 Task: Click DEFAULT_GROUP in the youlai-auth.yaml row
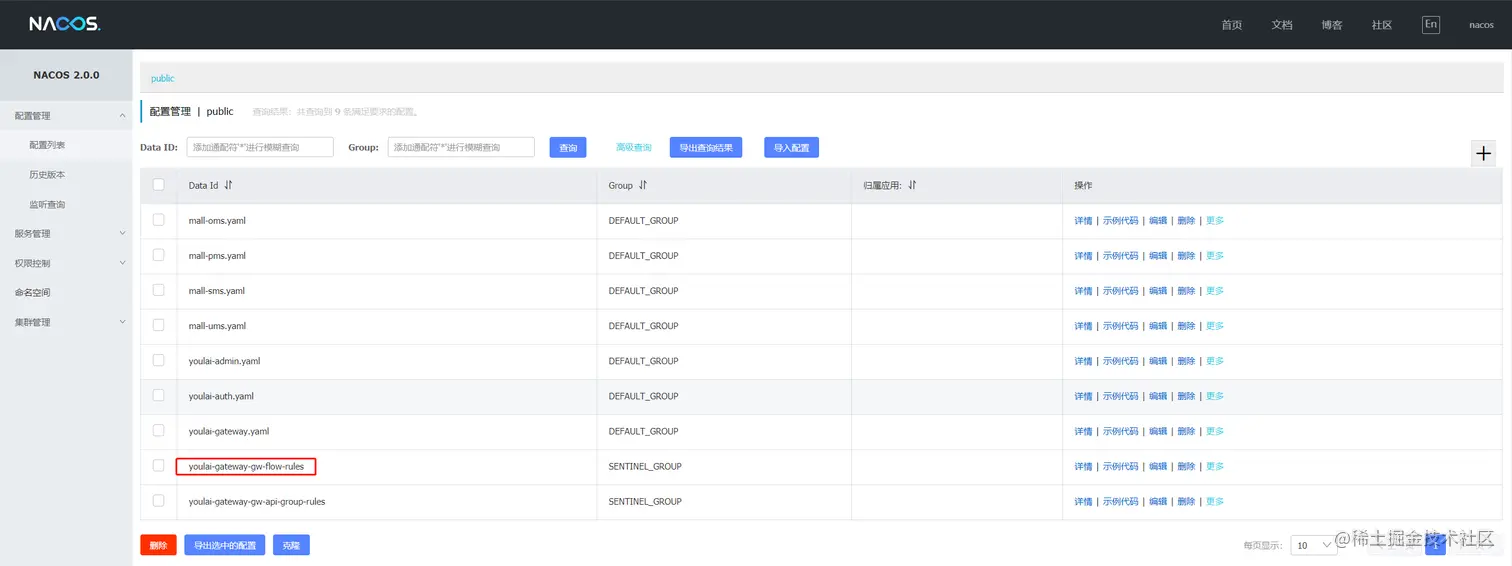[x=643, y=396]
